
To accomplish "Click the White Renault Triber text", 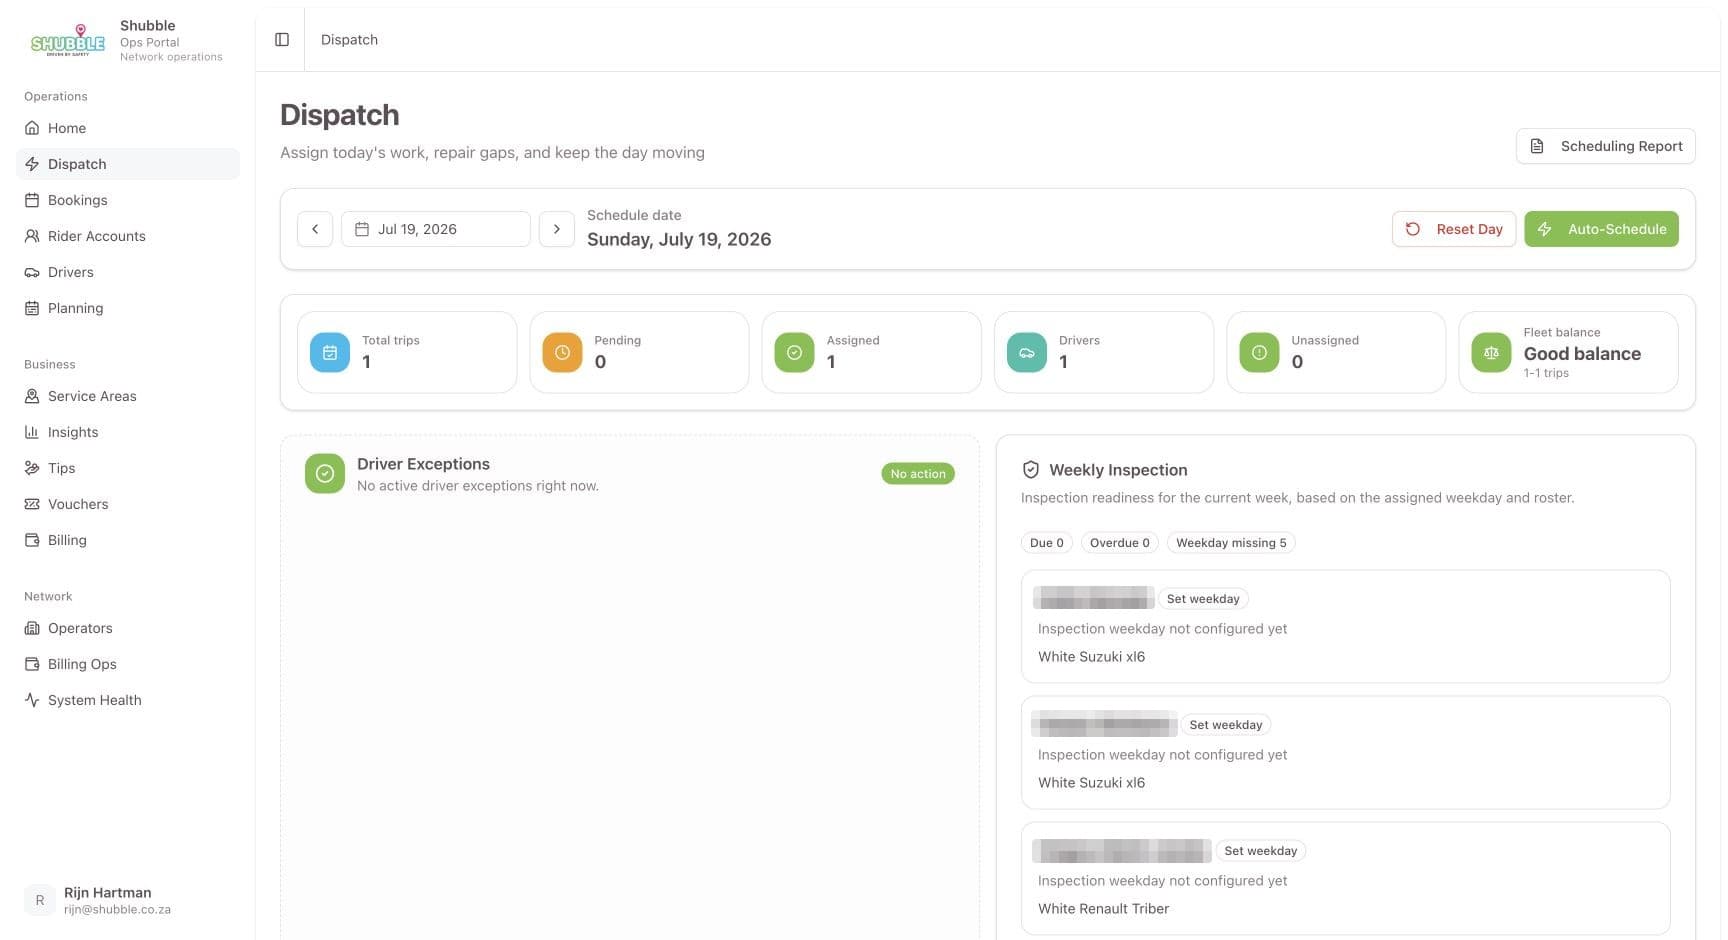I will (1103, 909).
